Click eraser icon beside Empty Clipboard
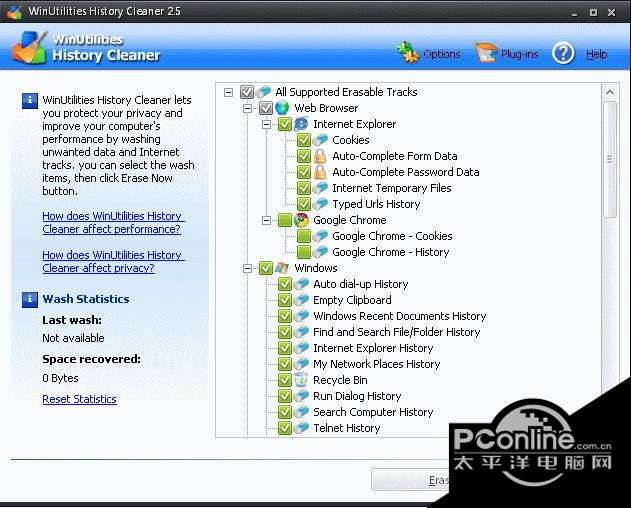This screenshot has height=508, width=631. pyautogui.click(x=301, y=300)
